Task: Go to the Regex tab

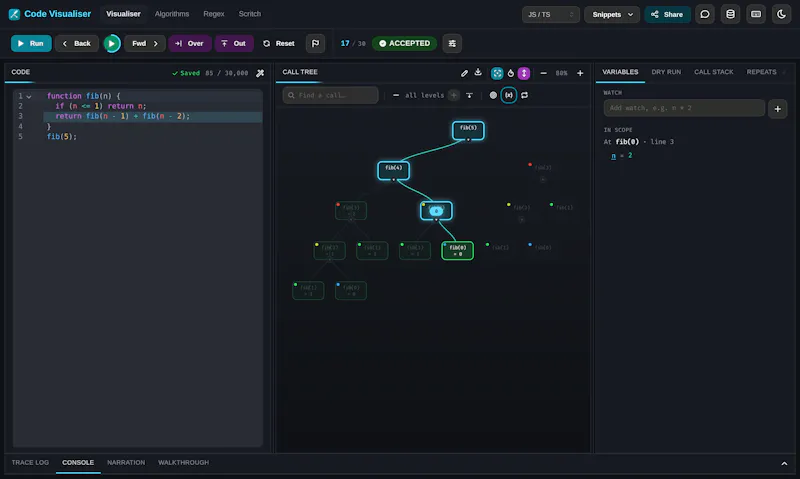Action: click(x=214, y=14)
